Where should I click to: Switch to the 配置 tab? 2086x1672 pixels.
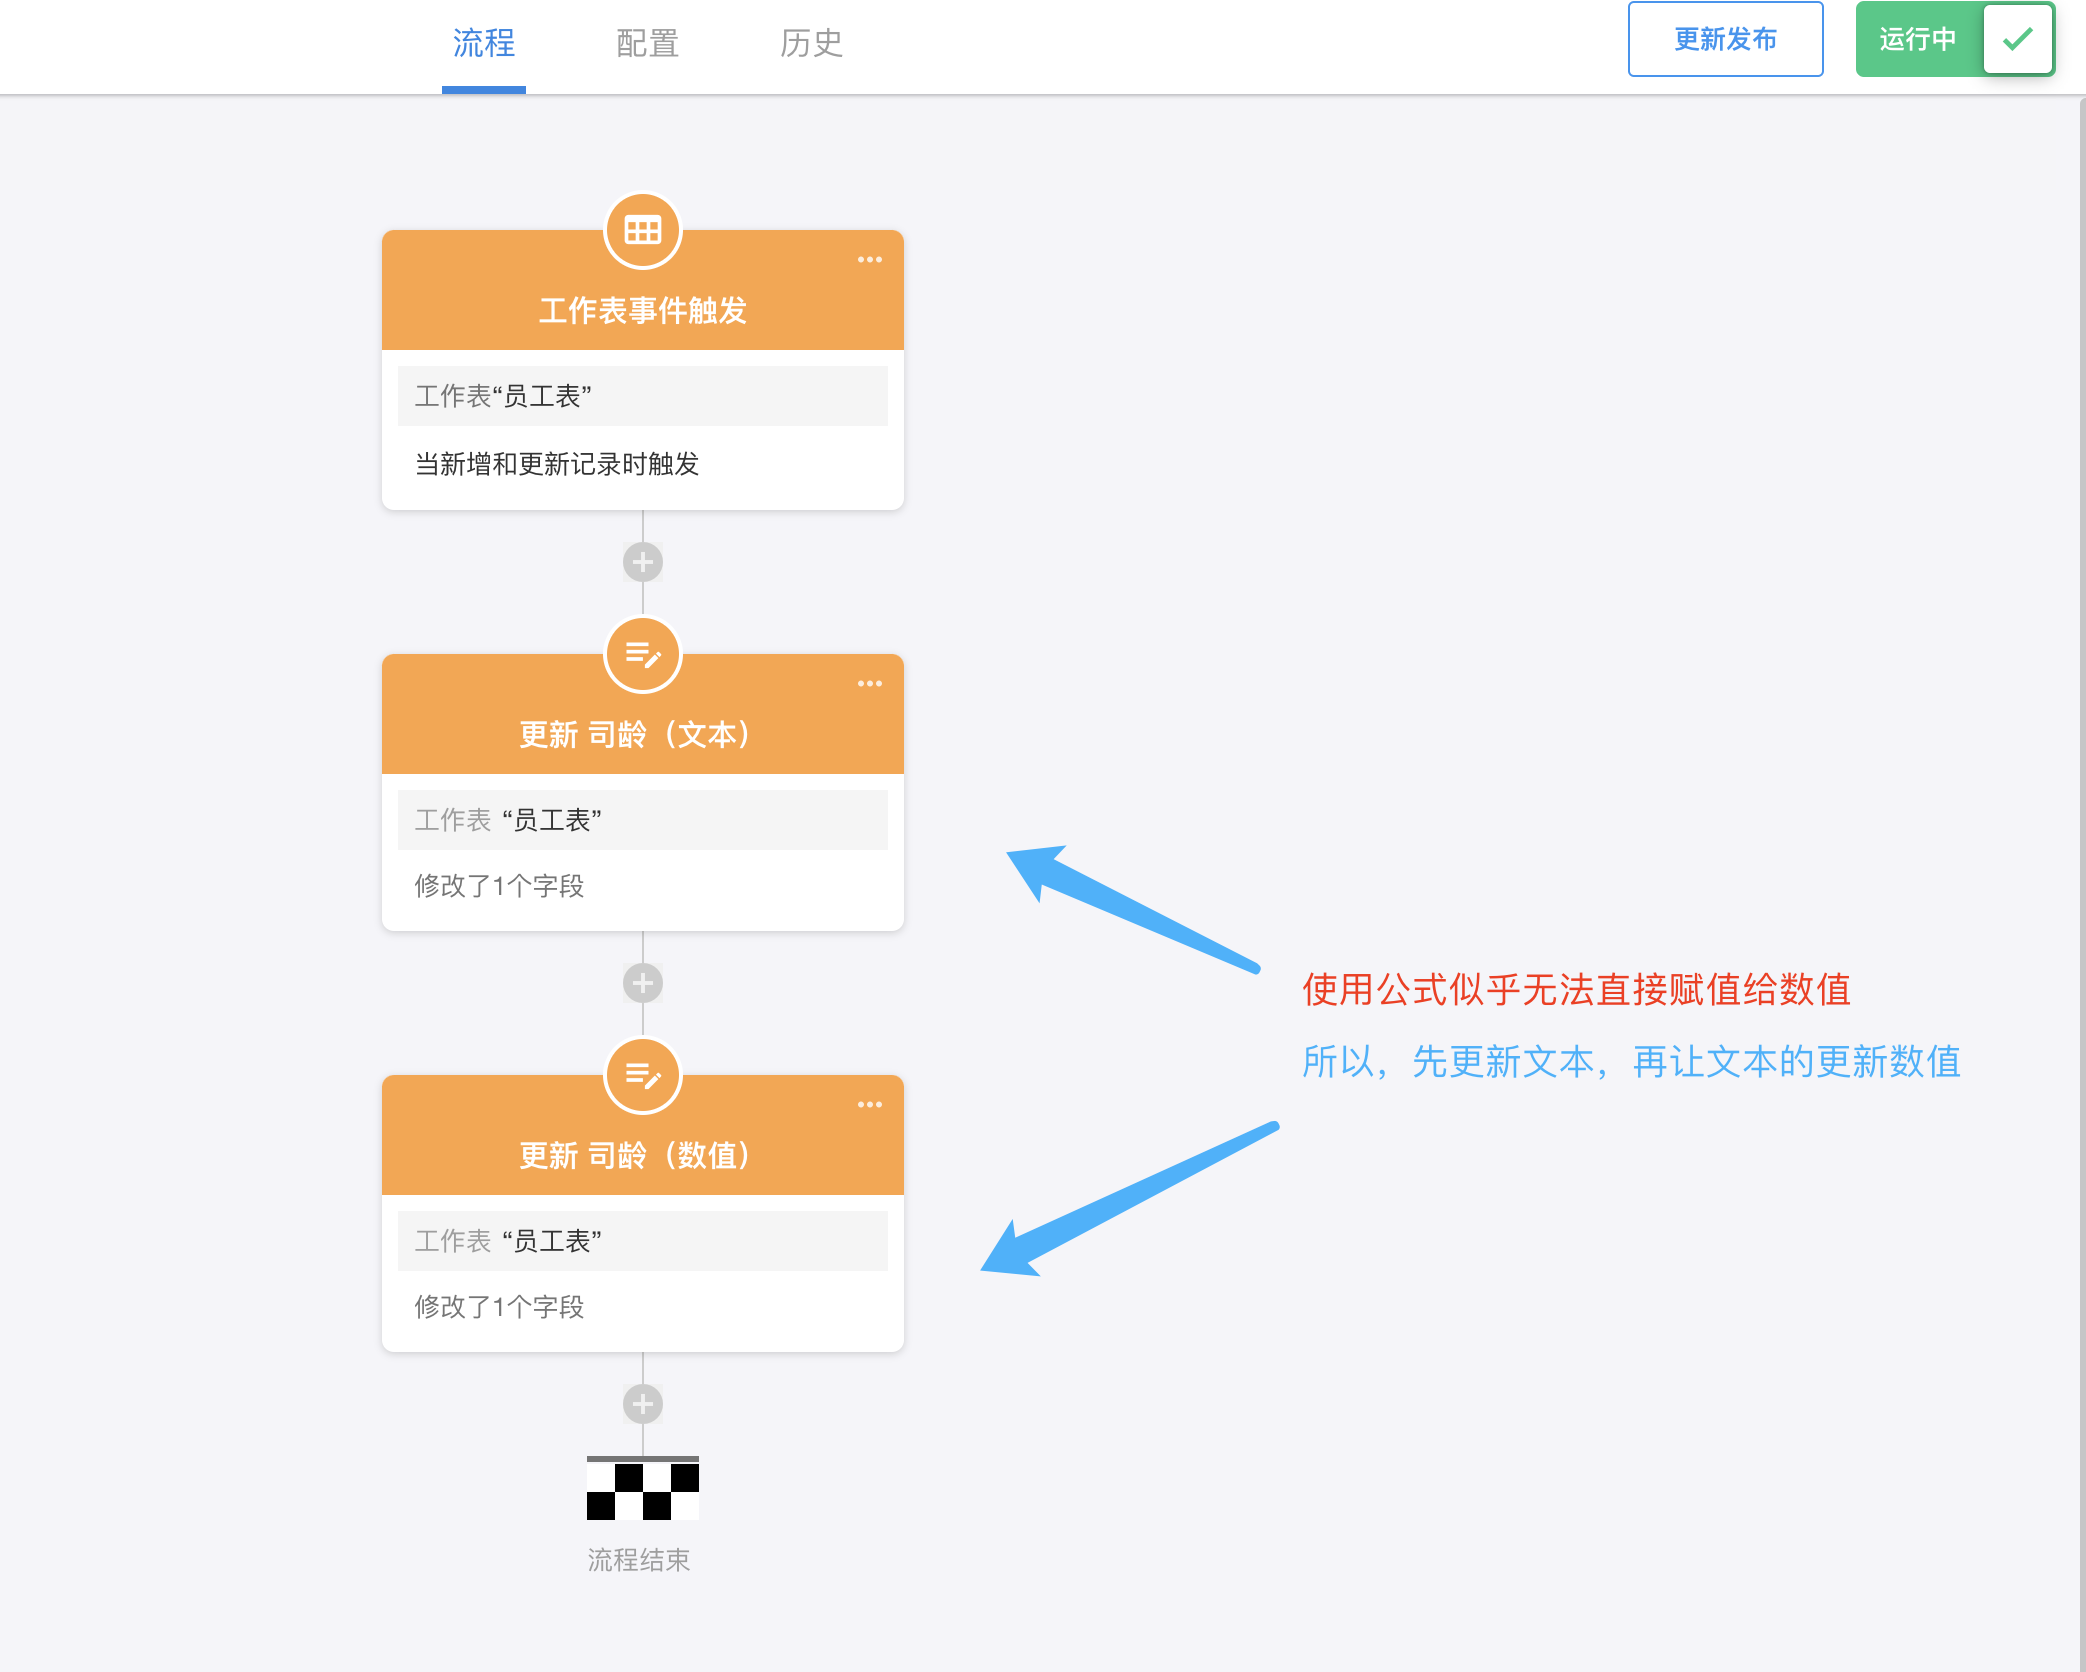[647, 43]
